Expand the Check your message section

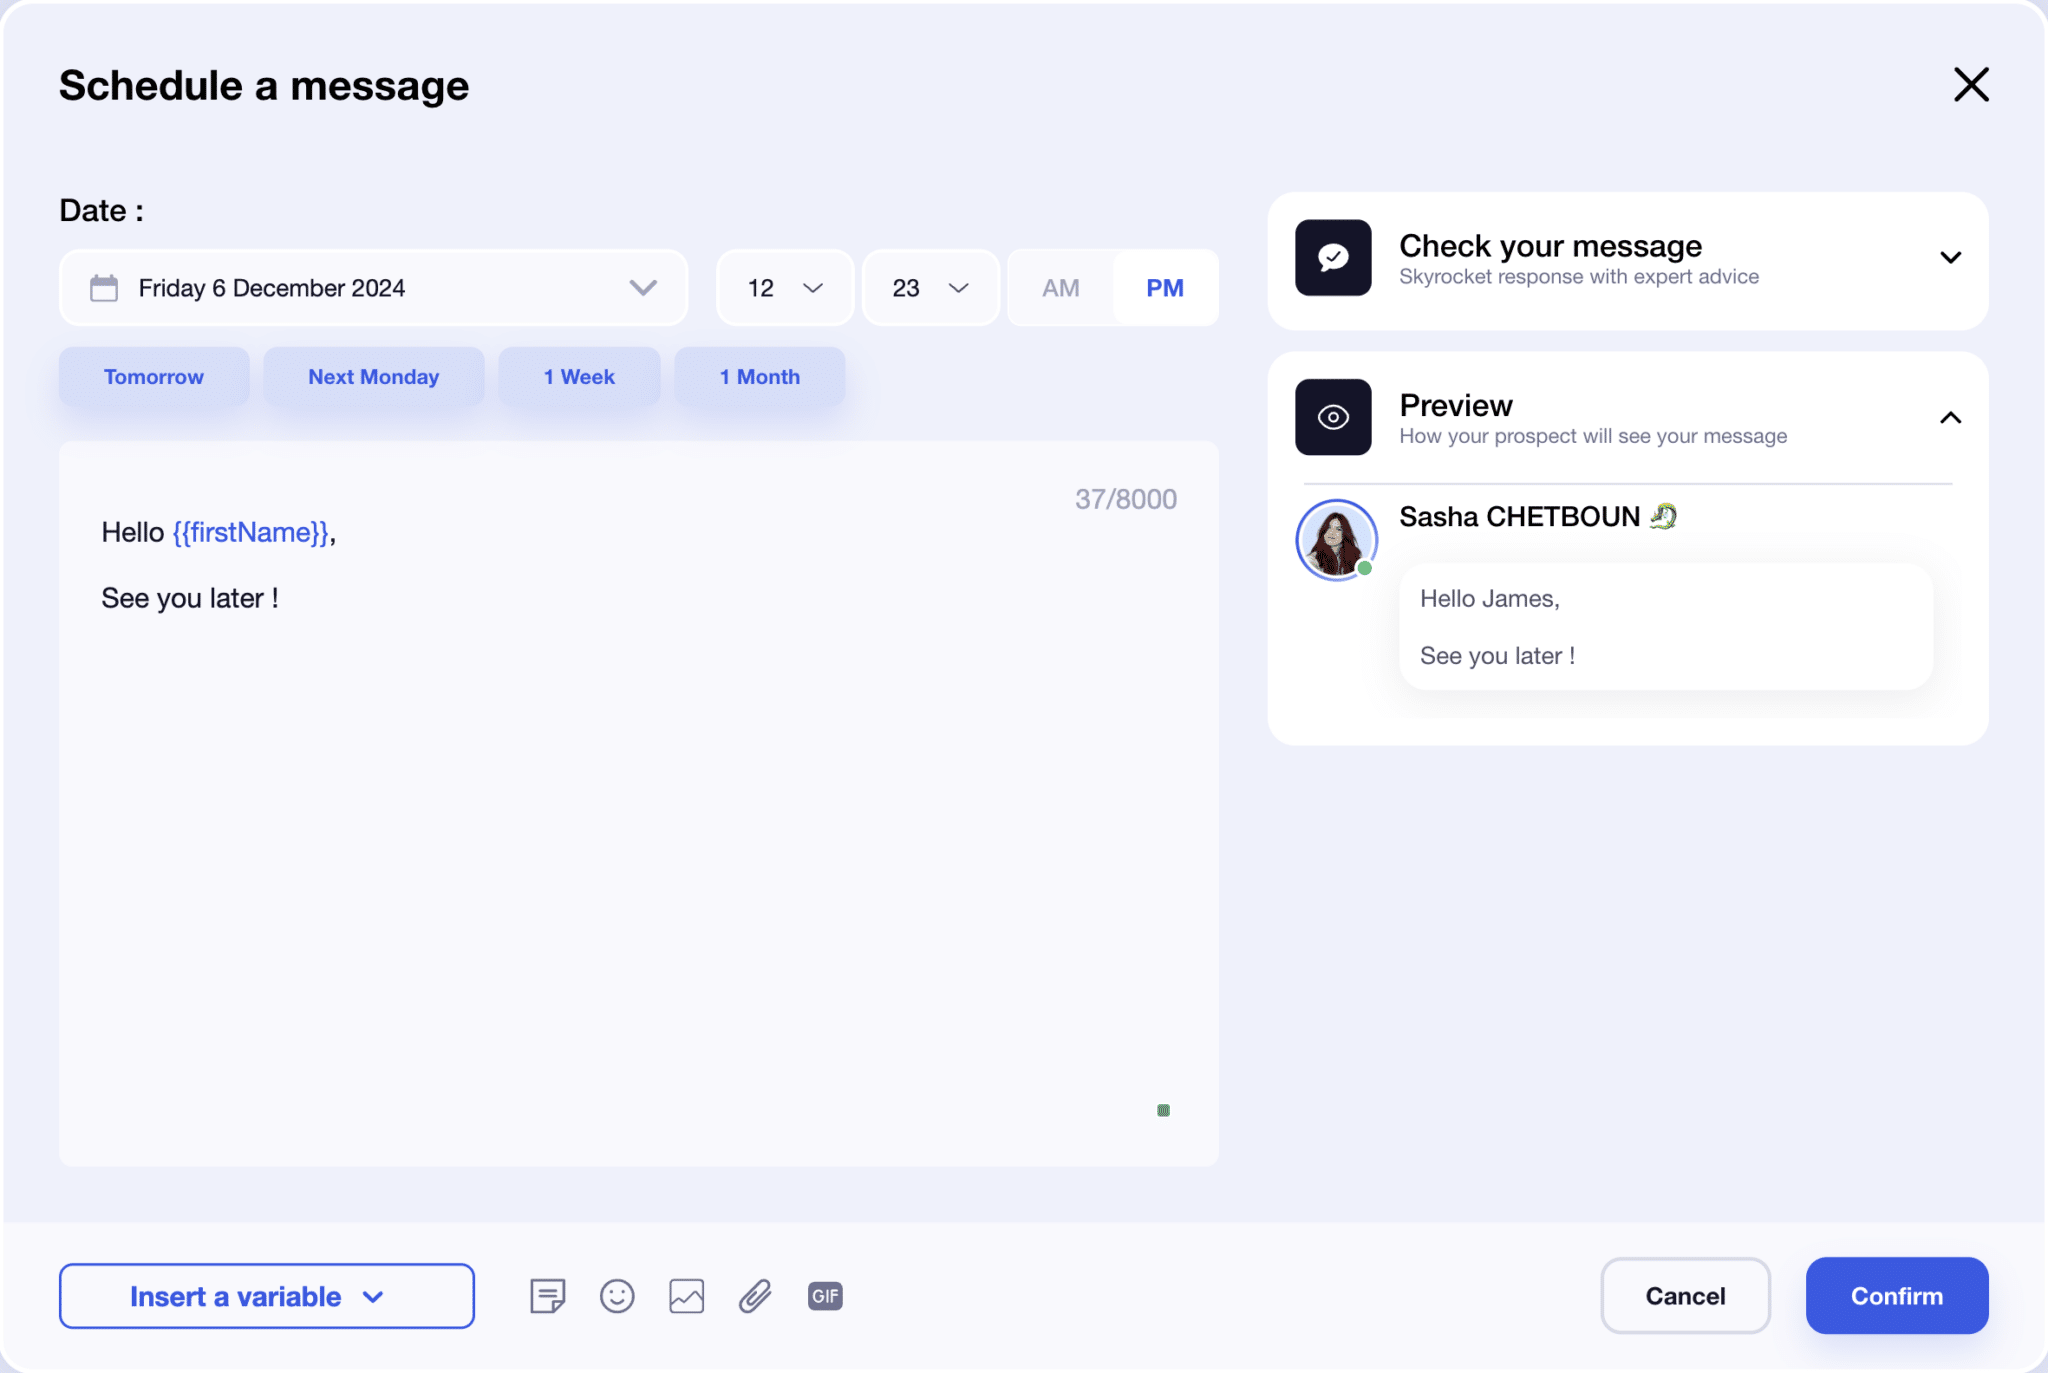coord(1950,258)
